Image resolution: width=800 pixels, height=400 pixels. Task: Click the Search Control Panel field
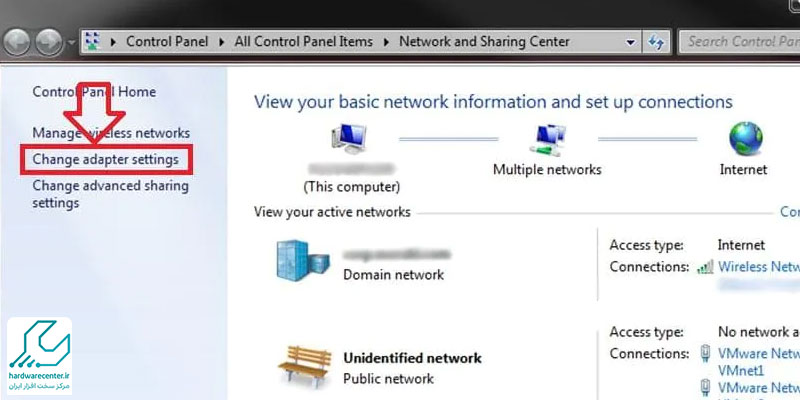pos(740,42)
